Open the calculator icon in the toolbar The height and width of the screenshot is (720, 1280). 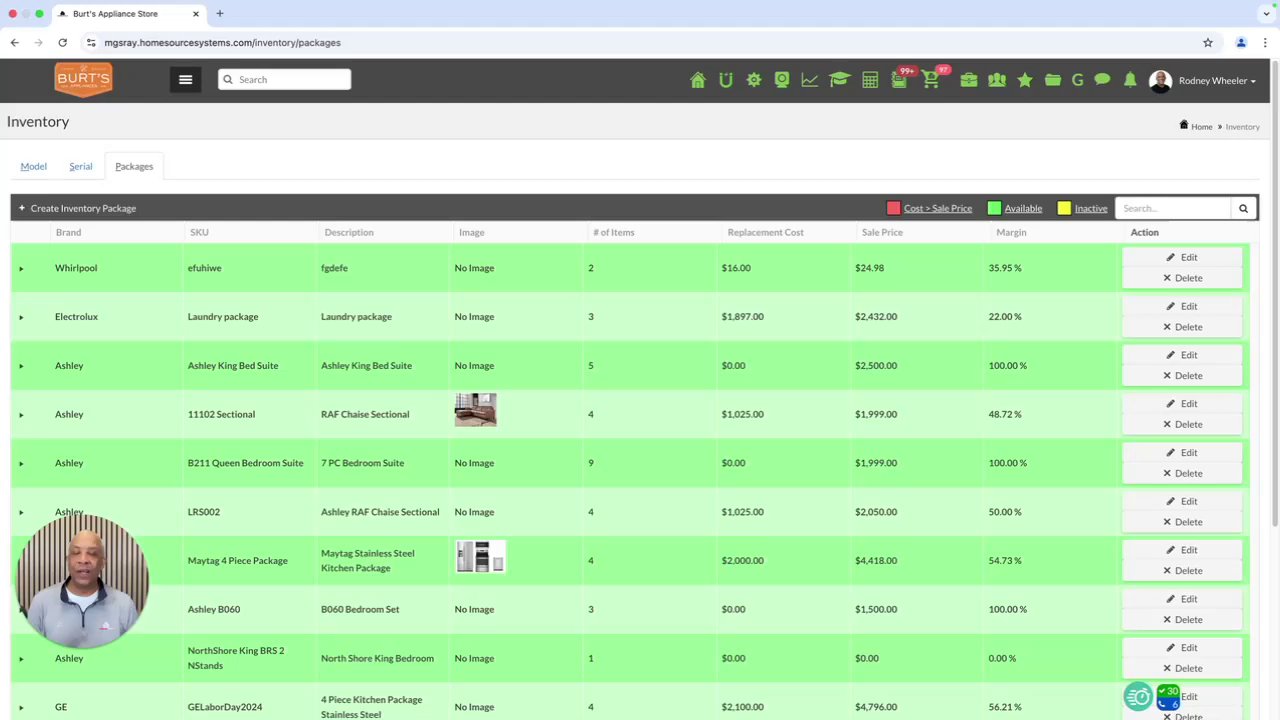(x=870, y=80)
